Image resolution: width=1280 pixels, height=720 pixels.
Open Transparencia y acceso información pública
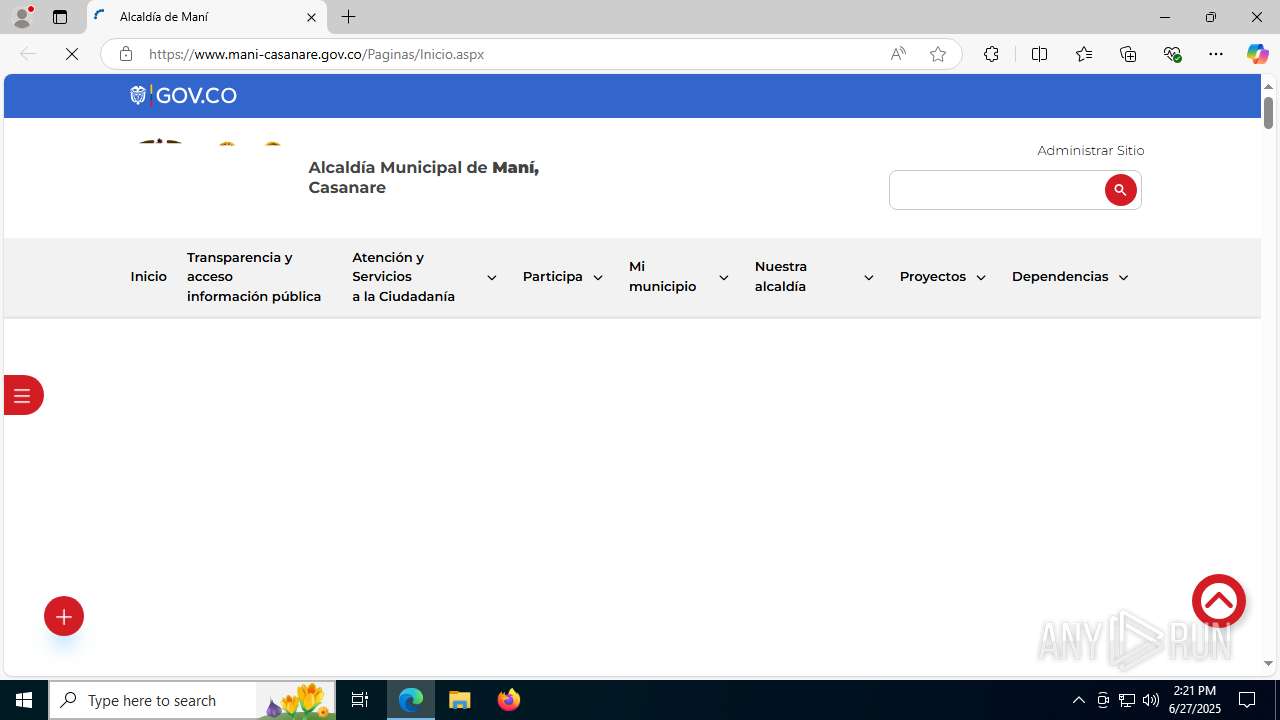tap(254, 277)
